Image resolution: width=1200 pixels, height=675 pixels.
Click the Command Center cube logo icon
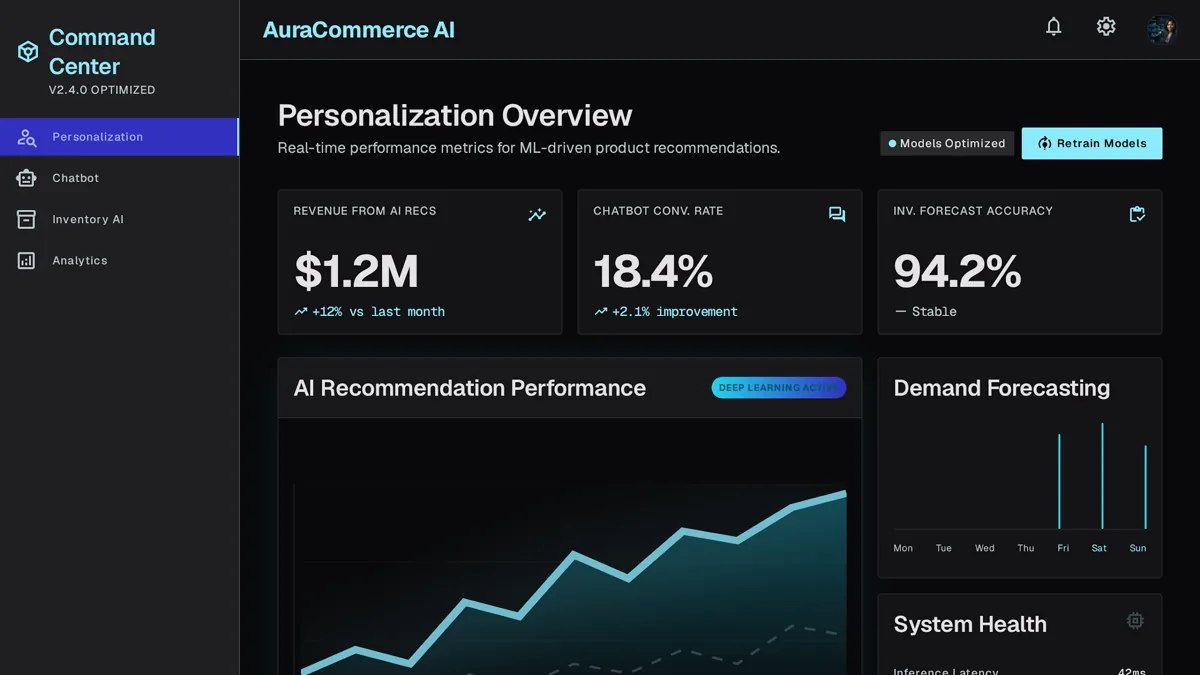(x=28, y=52)
